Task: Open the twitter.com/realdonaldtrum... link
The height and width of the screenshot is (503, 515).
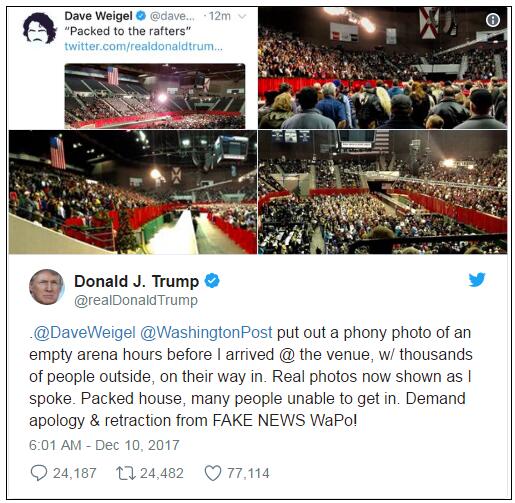Action: coord(143,46)
